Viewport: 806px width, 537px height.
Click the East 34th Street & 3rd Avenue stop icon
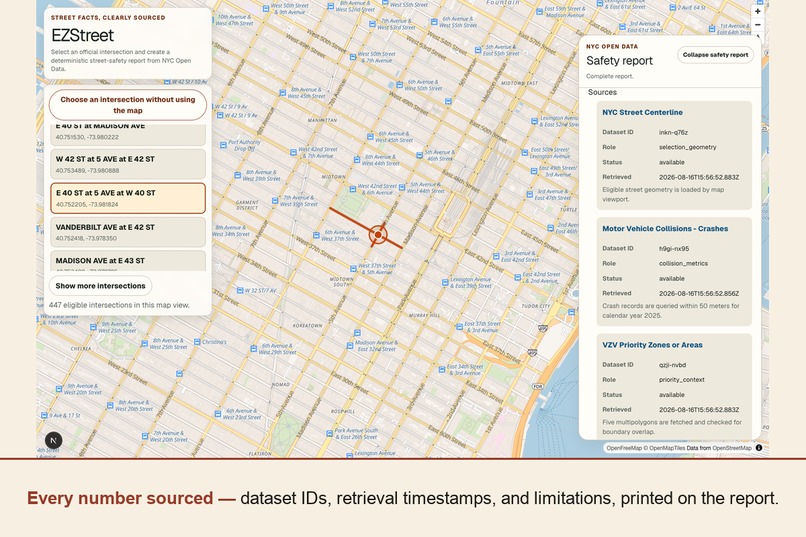[x=442, y=369]
